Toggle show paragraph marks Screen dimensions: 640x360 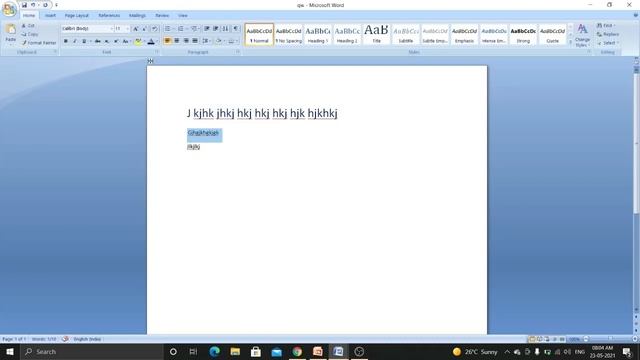click(236, 29)
